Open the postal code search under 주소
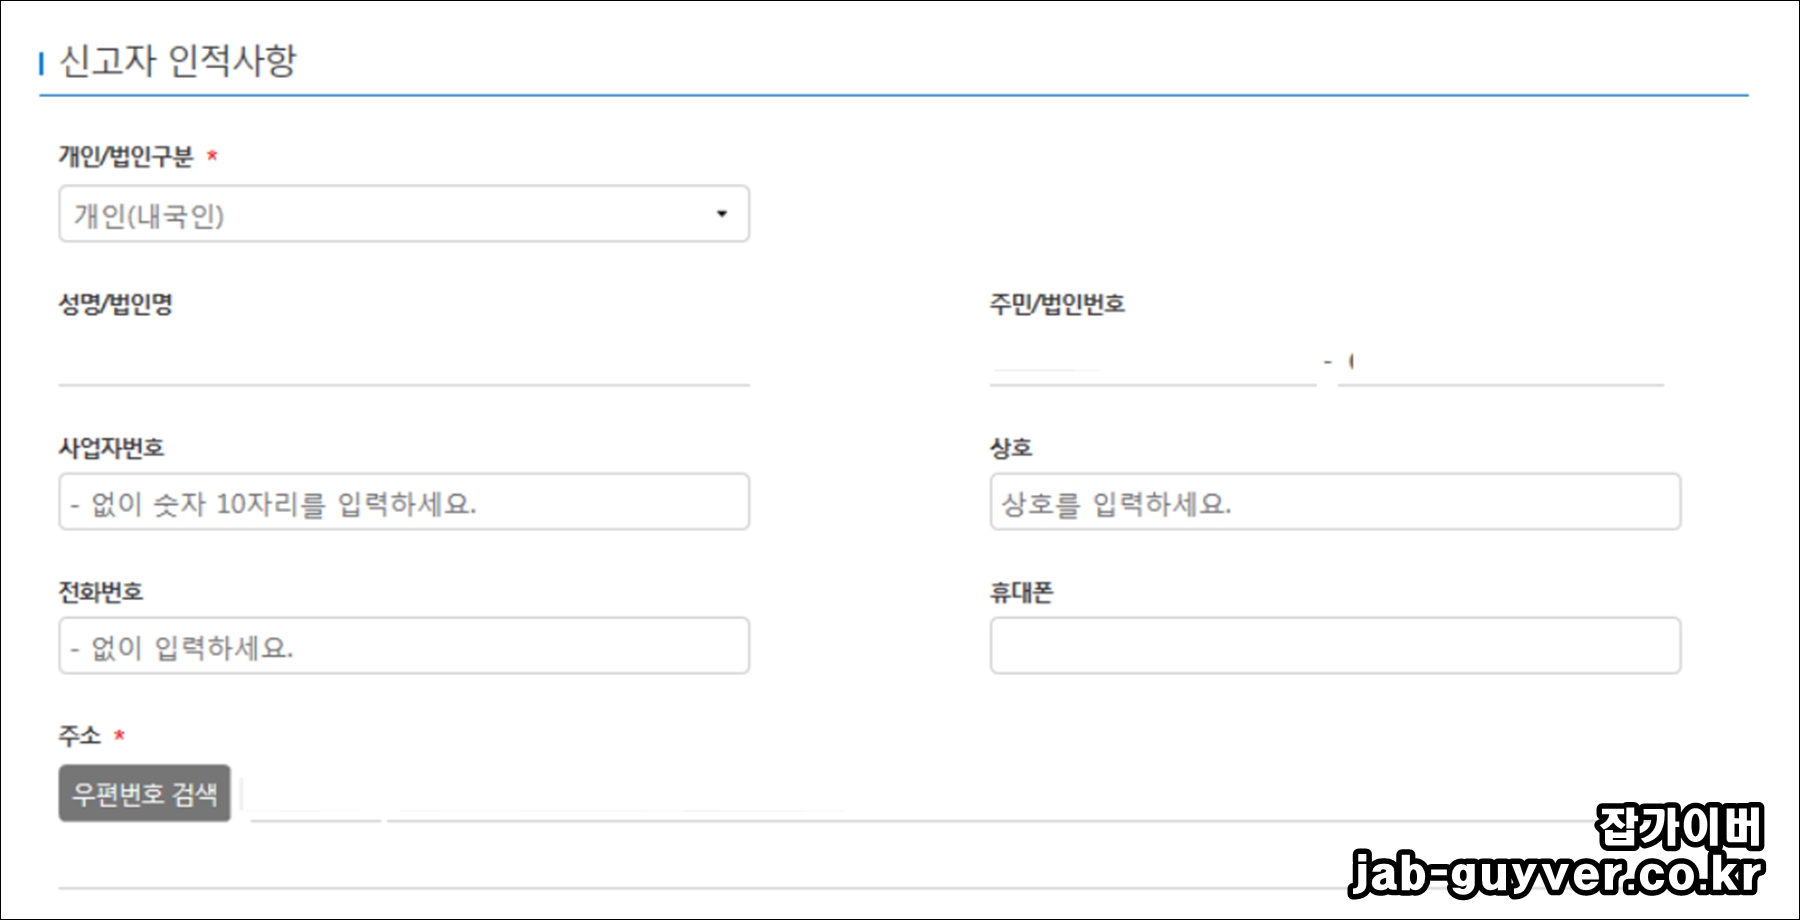This screenshot has width=1800, height=920. (x=144, y=793)
